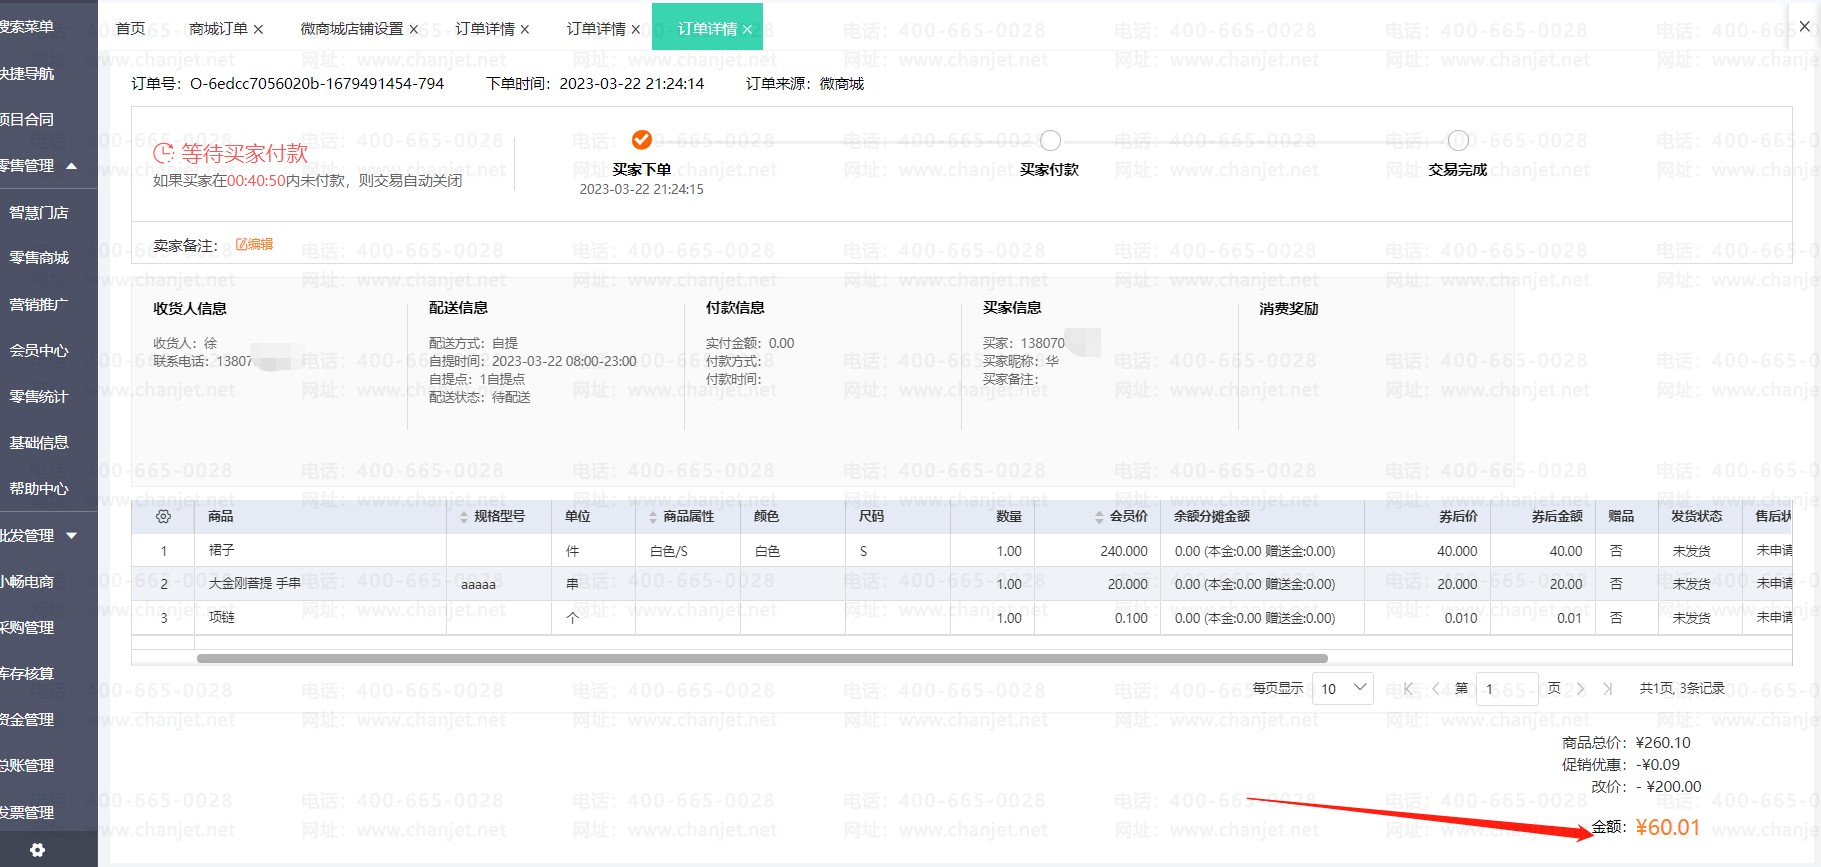The width and height of the screenshot is (1821, 867).
Task: Switch to the 首页 tab
Action: point(131,29)
